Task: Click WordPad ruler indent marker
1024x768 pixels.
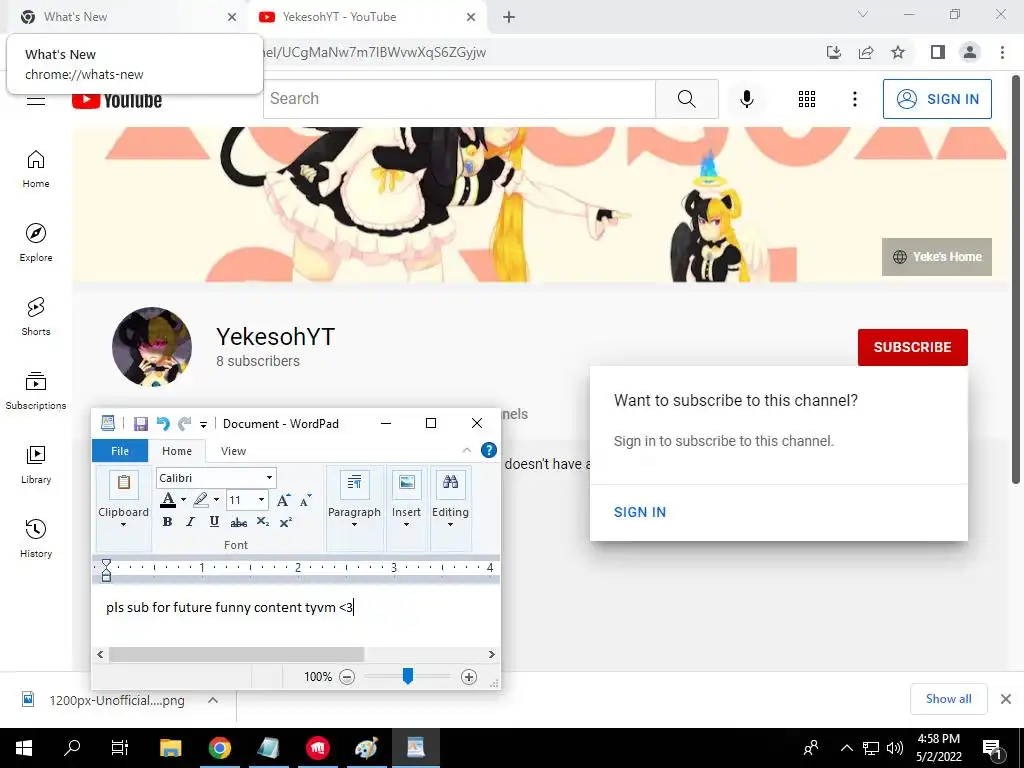Action: (x=106, y=571)
